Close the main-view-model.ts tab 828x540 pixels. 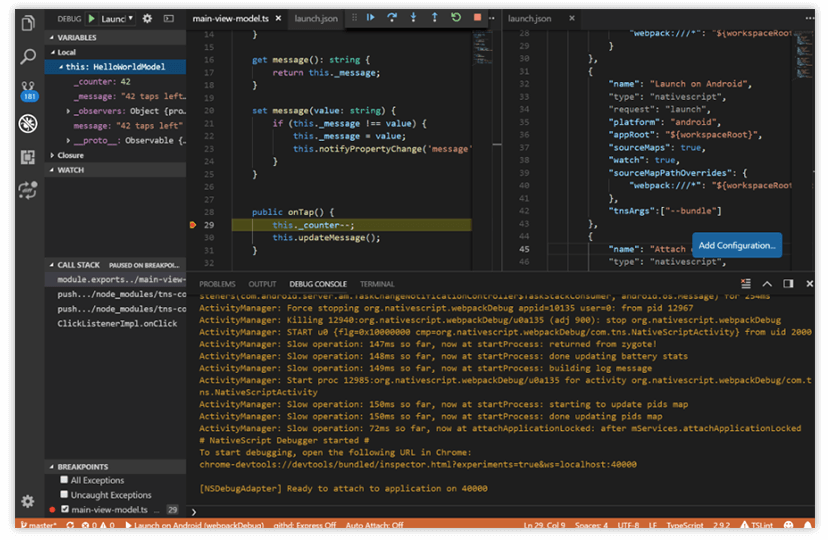tap(278, 18)
